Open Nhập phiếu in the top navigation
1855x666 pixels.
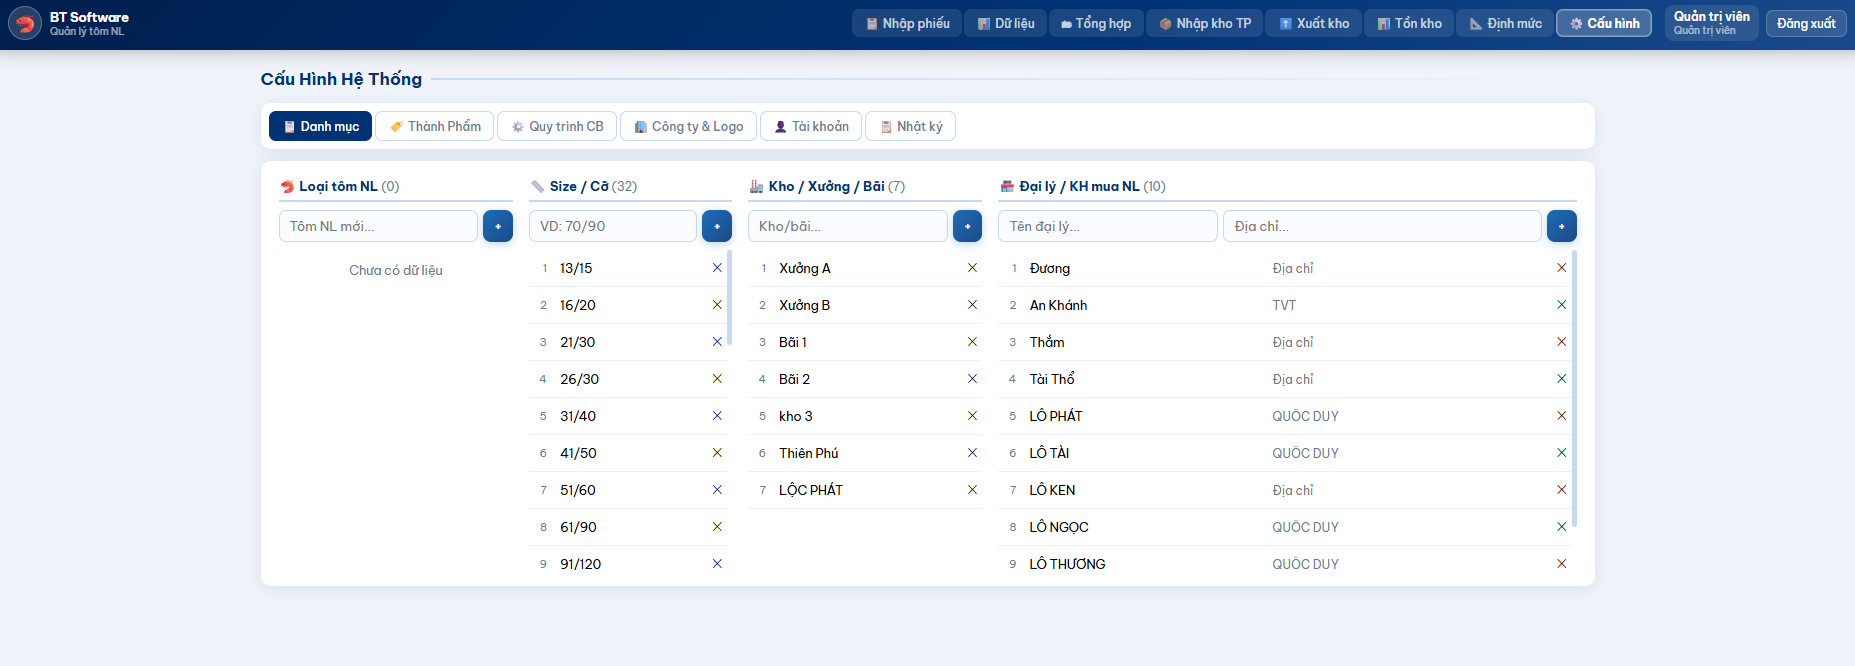(906, 23)
